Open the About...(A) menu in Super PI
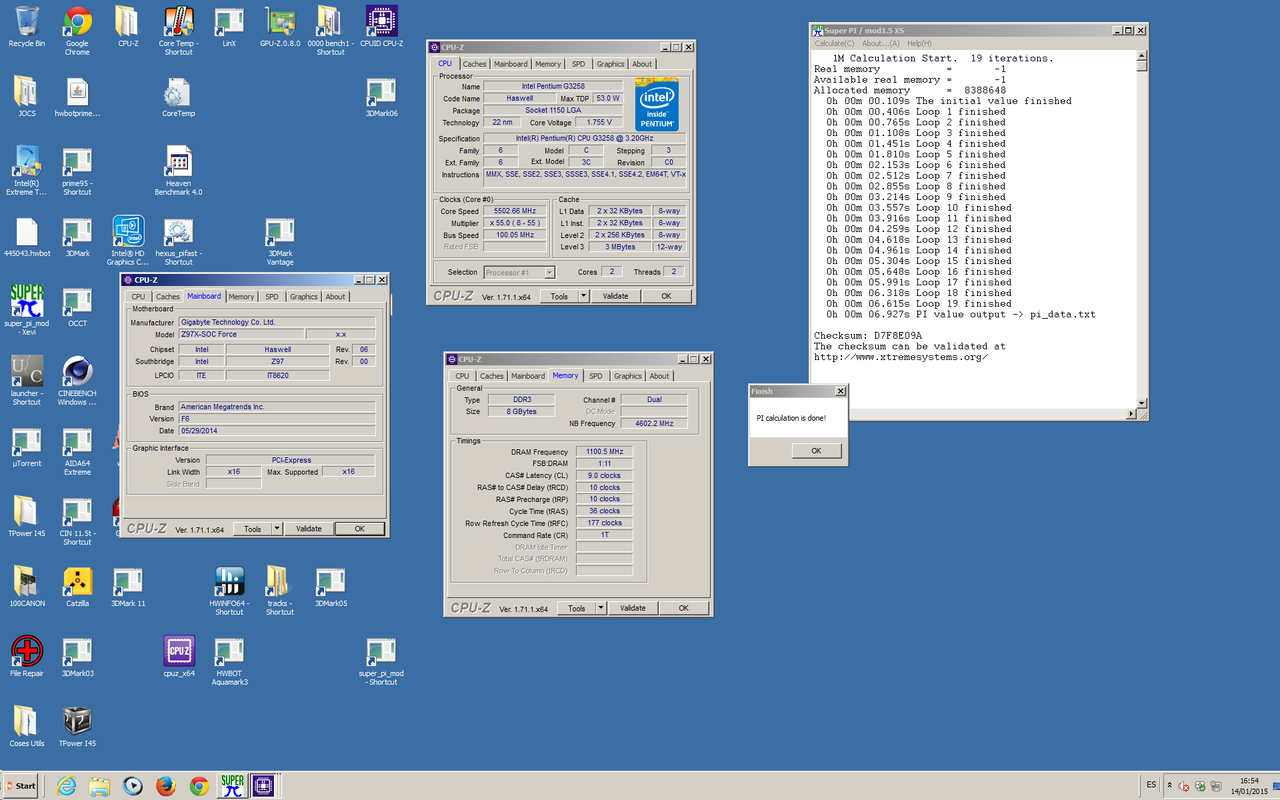The height and width of the screenshot is (800, 1280). click(881, 43)
